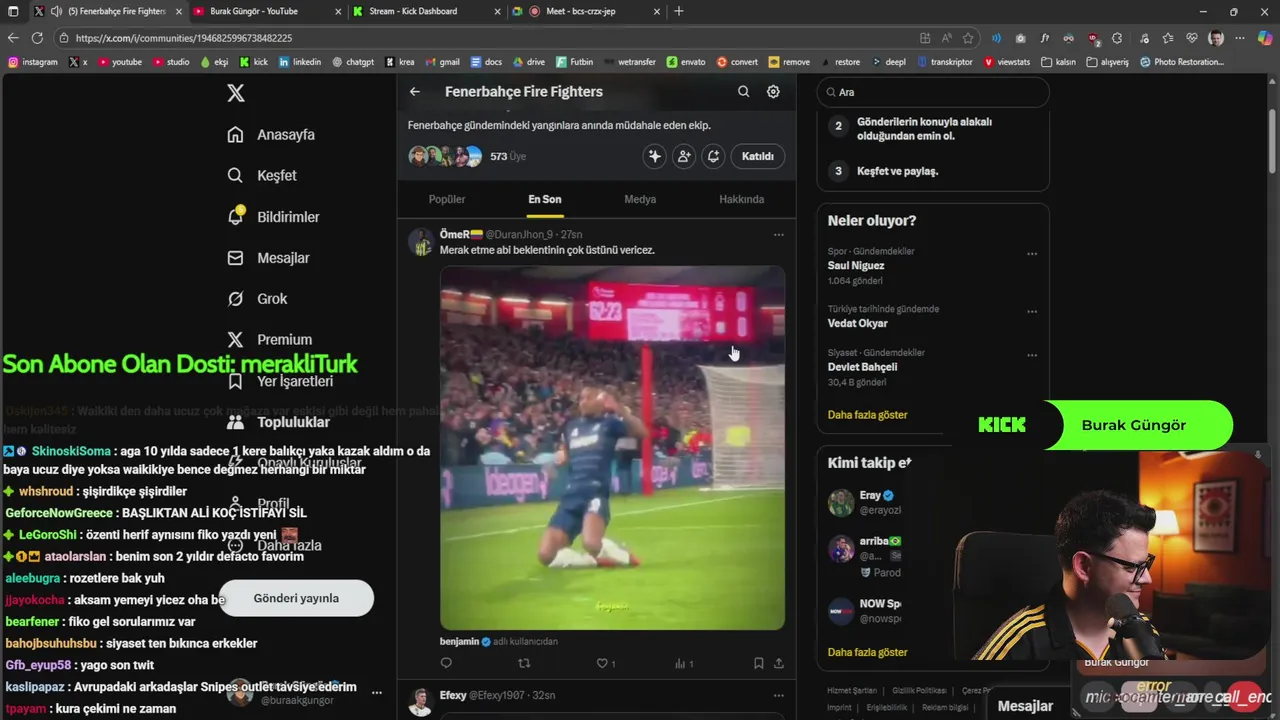Screen dimensions: 1280x720
Task: Open the Favorites list icon in toolbar
Action: click(x=1167, y=38)
